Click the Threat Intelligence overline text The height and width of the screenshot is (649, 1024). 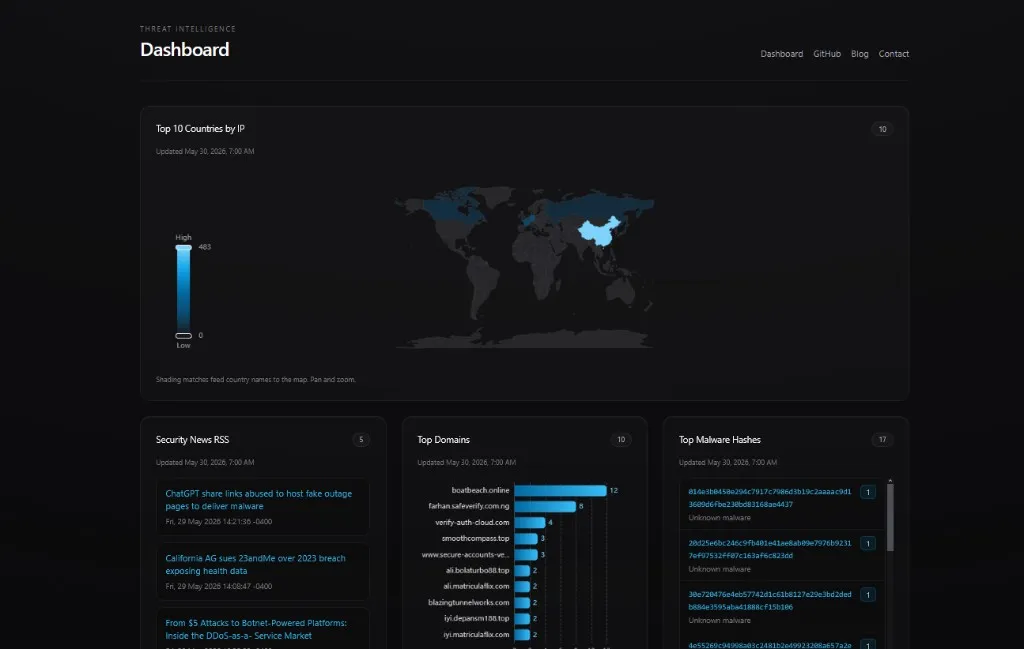point(188,29)
